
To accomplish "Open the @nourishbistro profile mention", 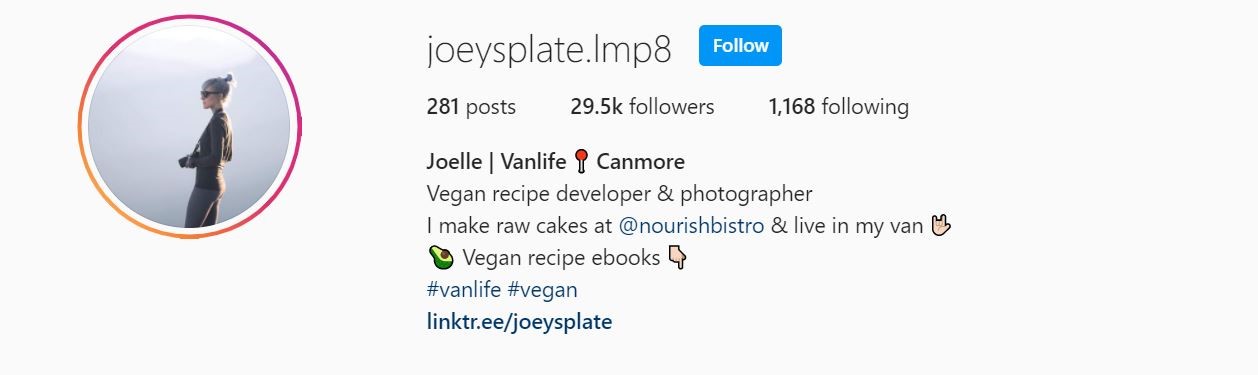I will click(692, 226).
